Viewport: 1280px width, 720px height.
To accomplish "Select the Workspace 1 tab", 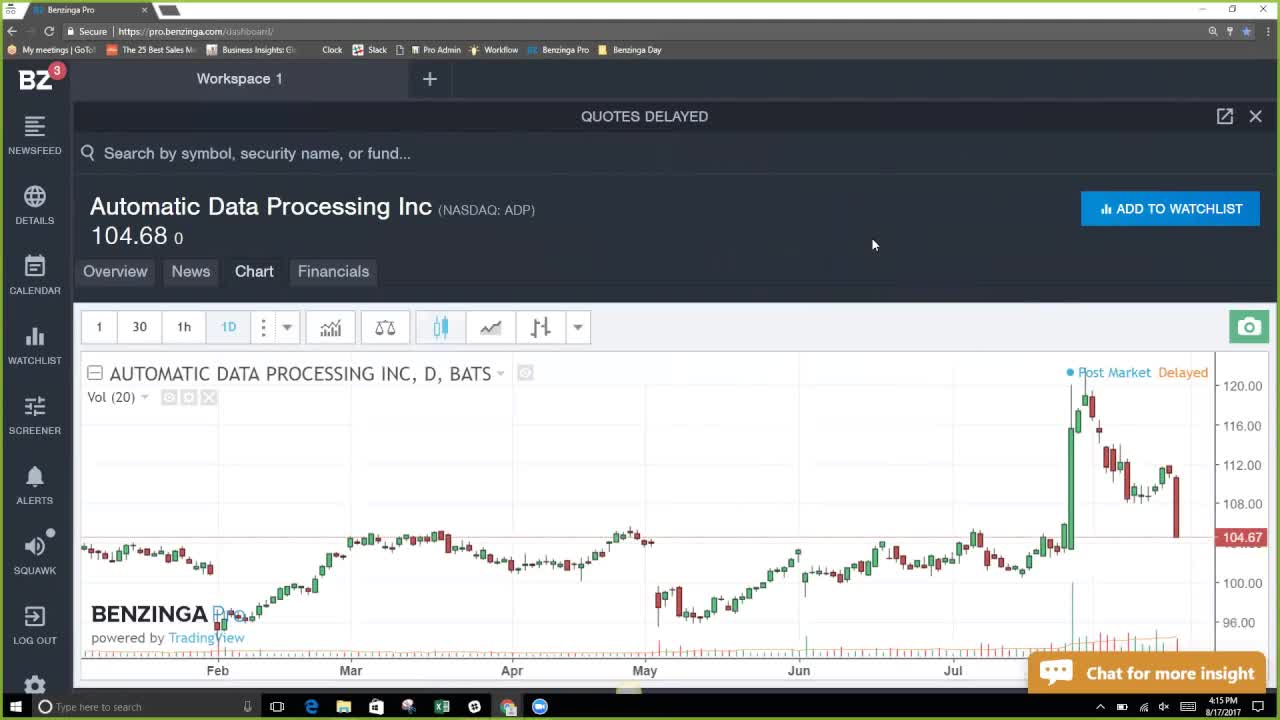I will pos(239,79).
